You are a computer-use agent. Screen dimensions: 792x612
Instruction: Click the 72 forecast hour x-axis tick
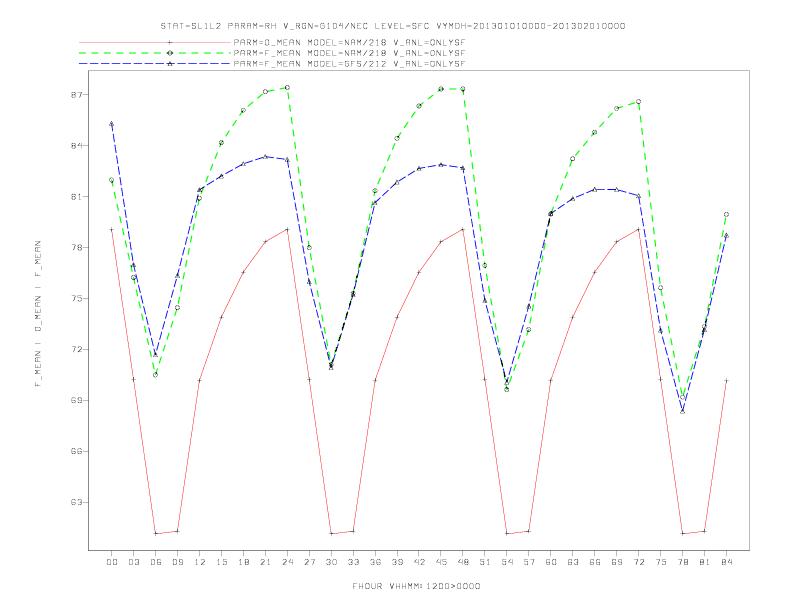639,562
